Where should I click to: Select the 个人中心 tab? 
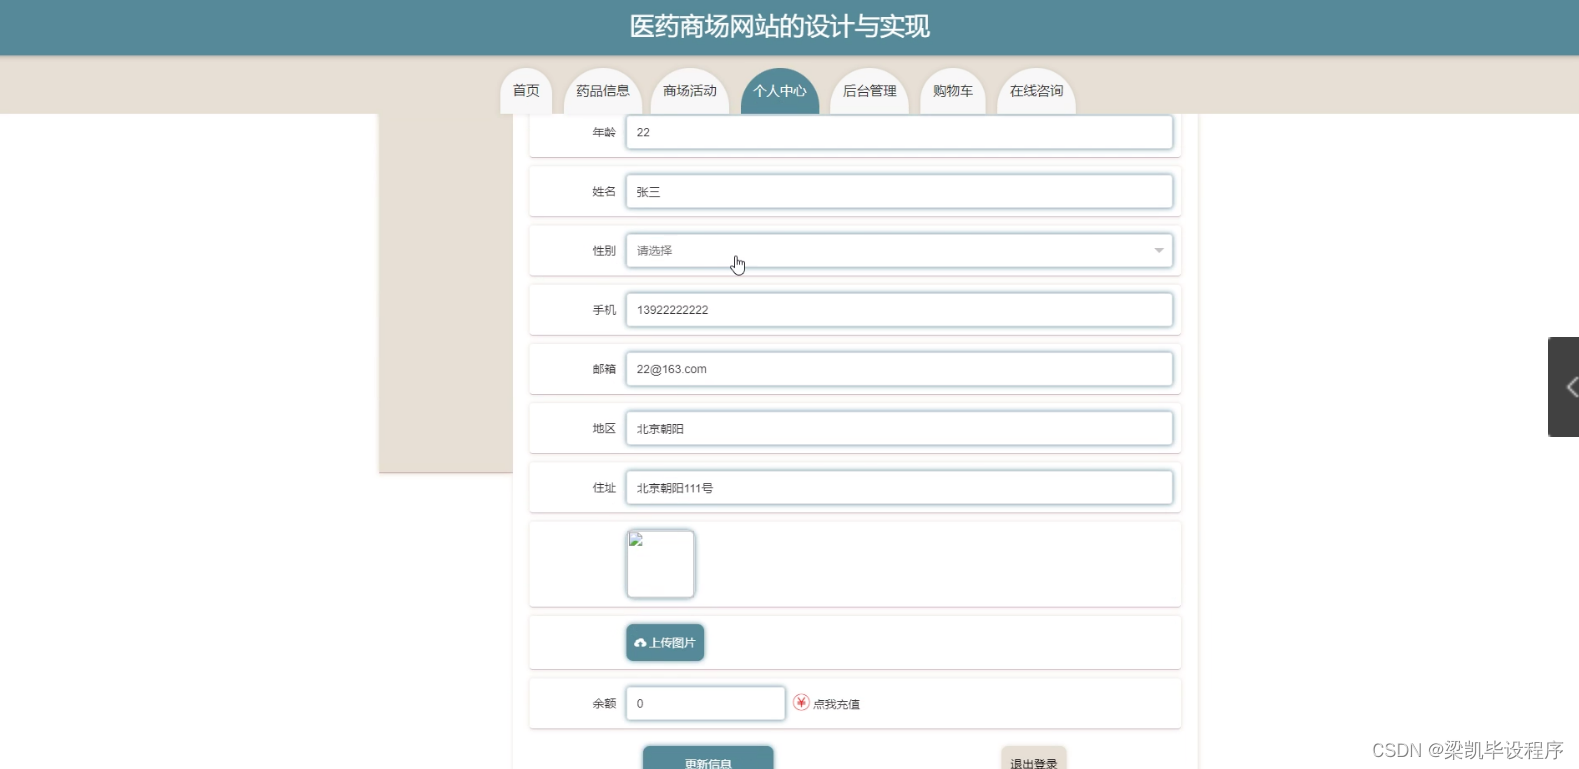[780, 91]
